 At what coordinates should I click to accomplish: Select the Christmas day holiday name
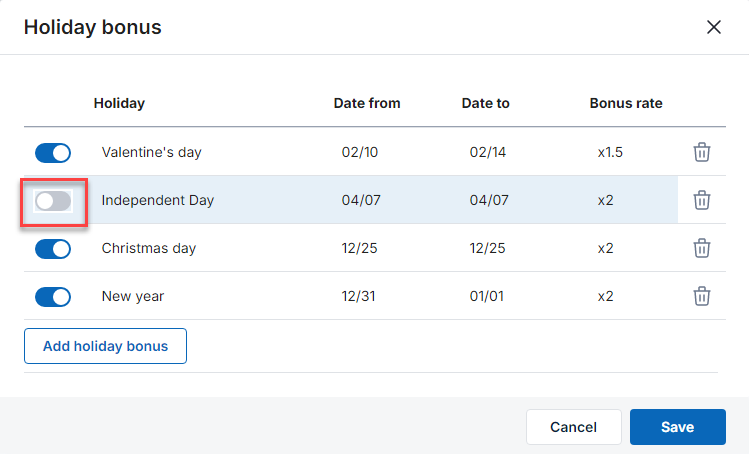(x=149, y=249)
